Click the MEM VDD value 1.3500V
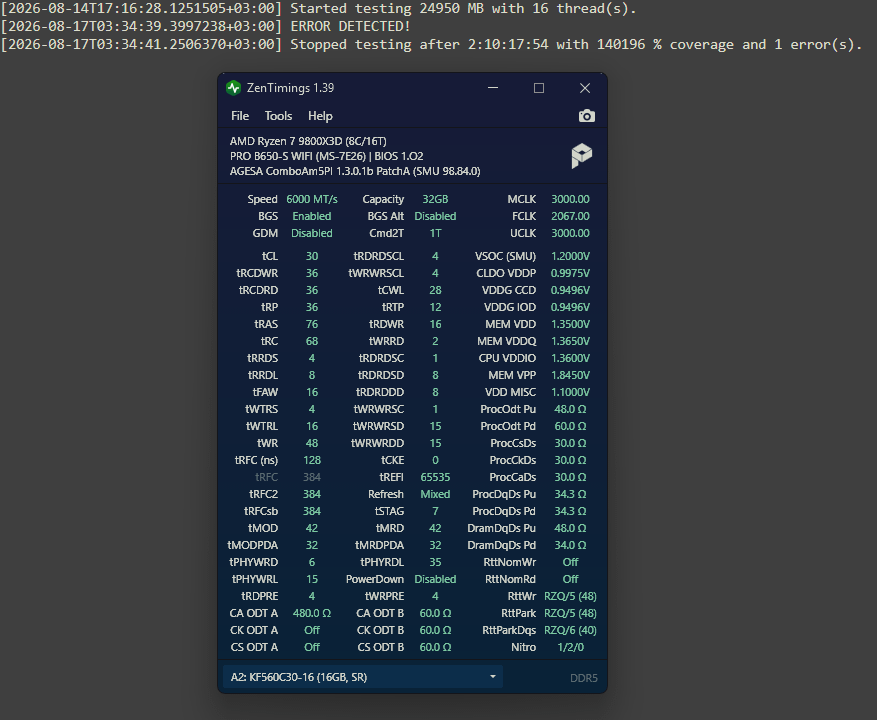This screenshot has width=877, height=720. pos(570,324)
